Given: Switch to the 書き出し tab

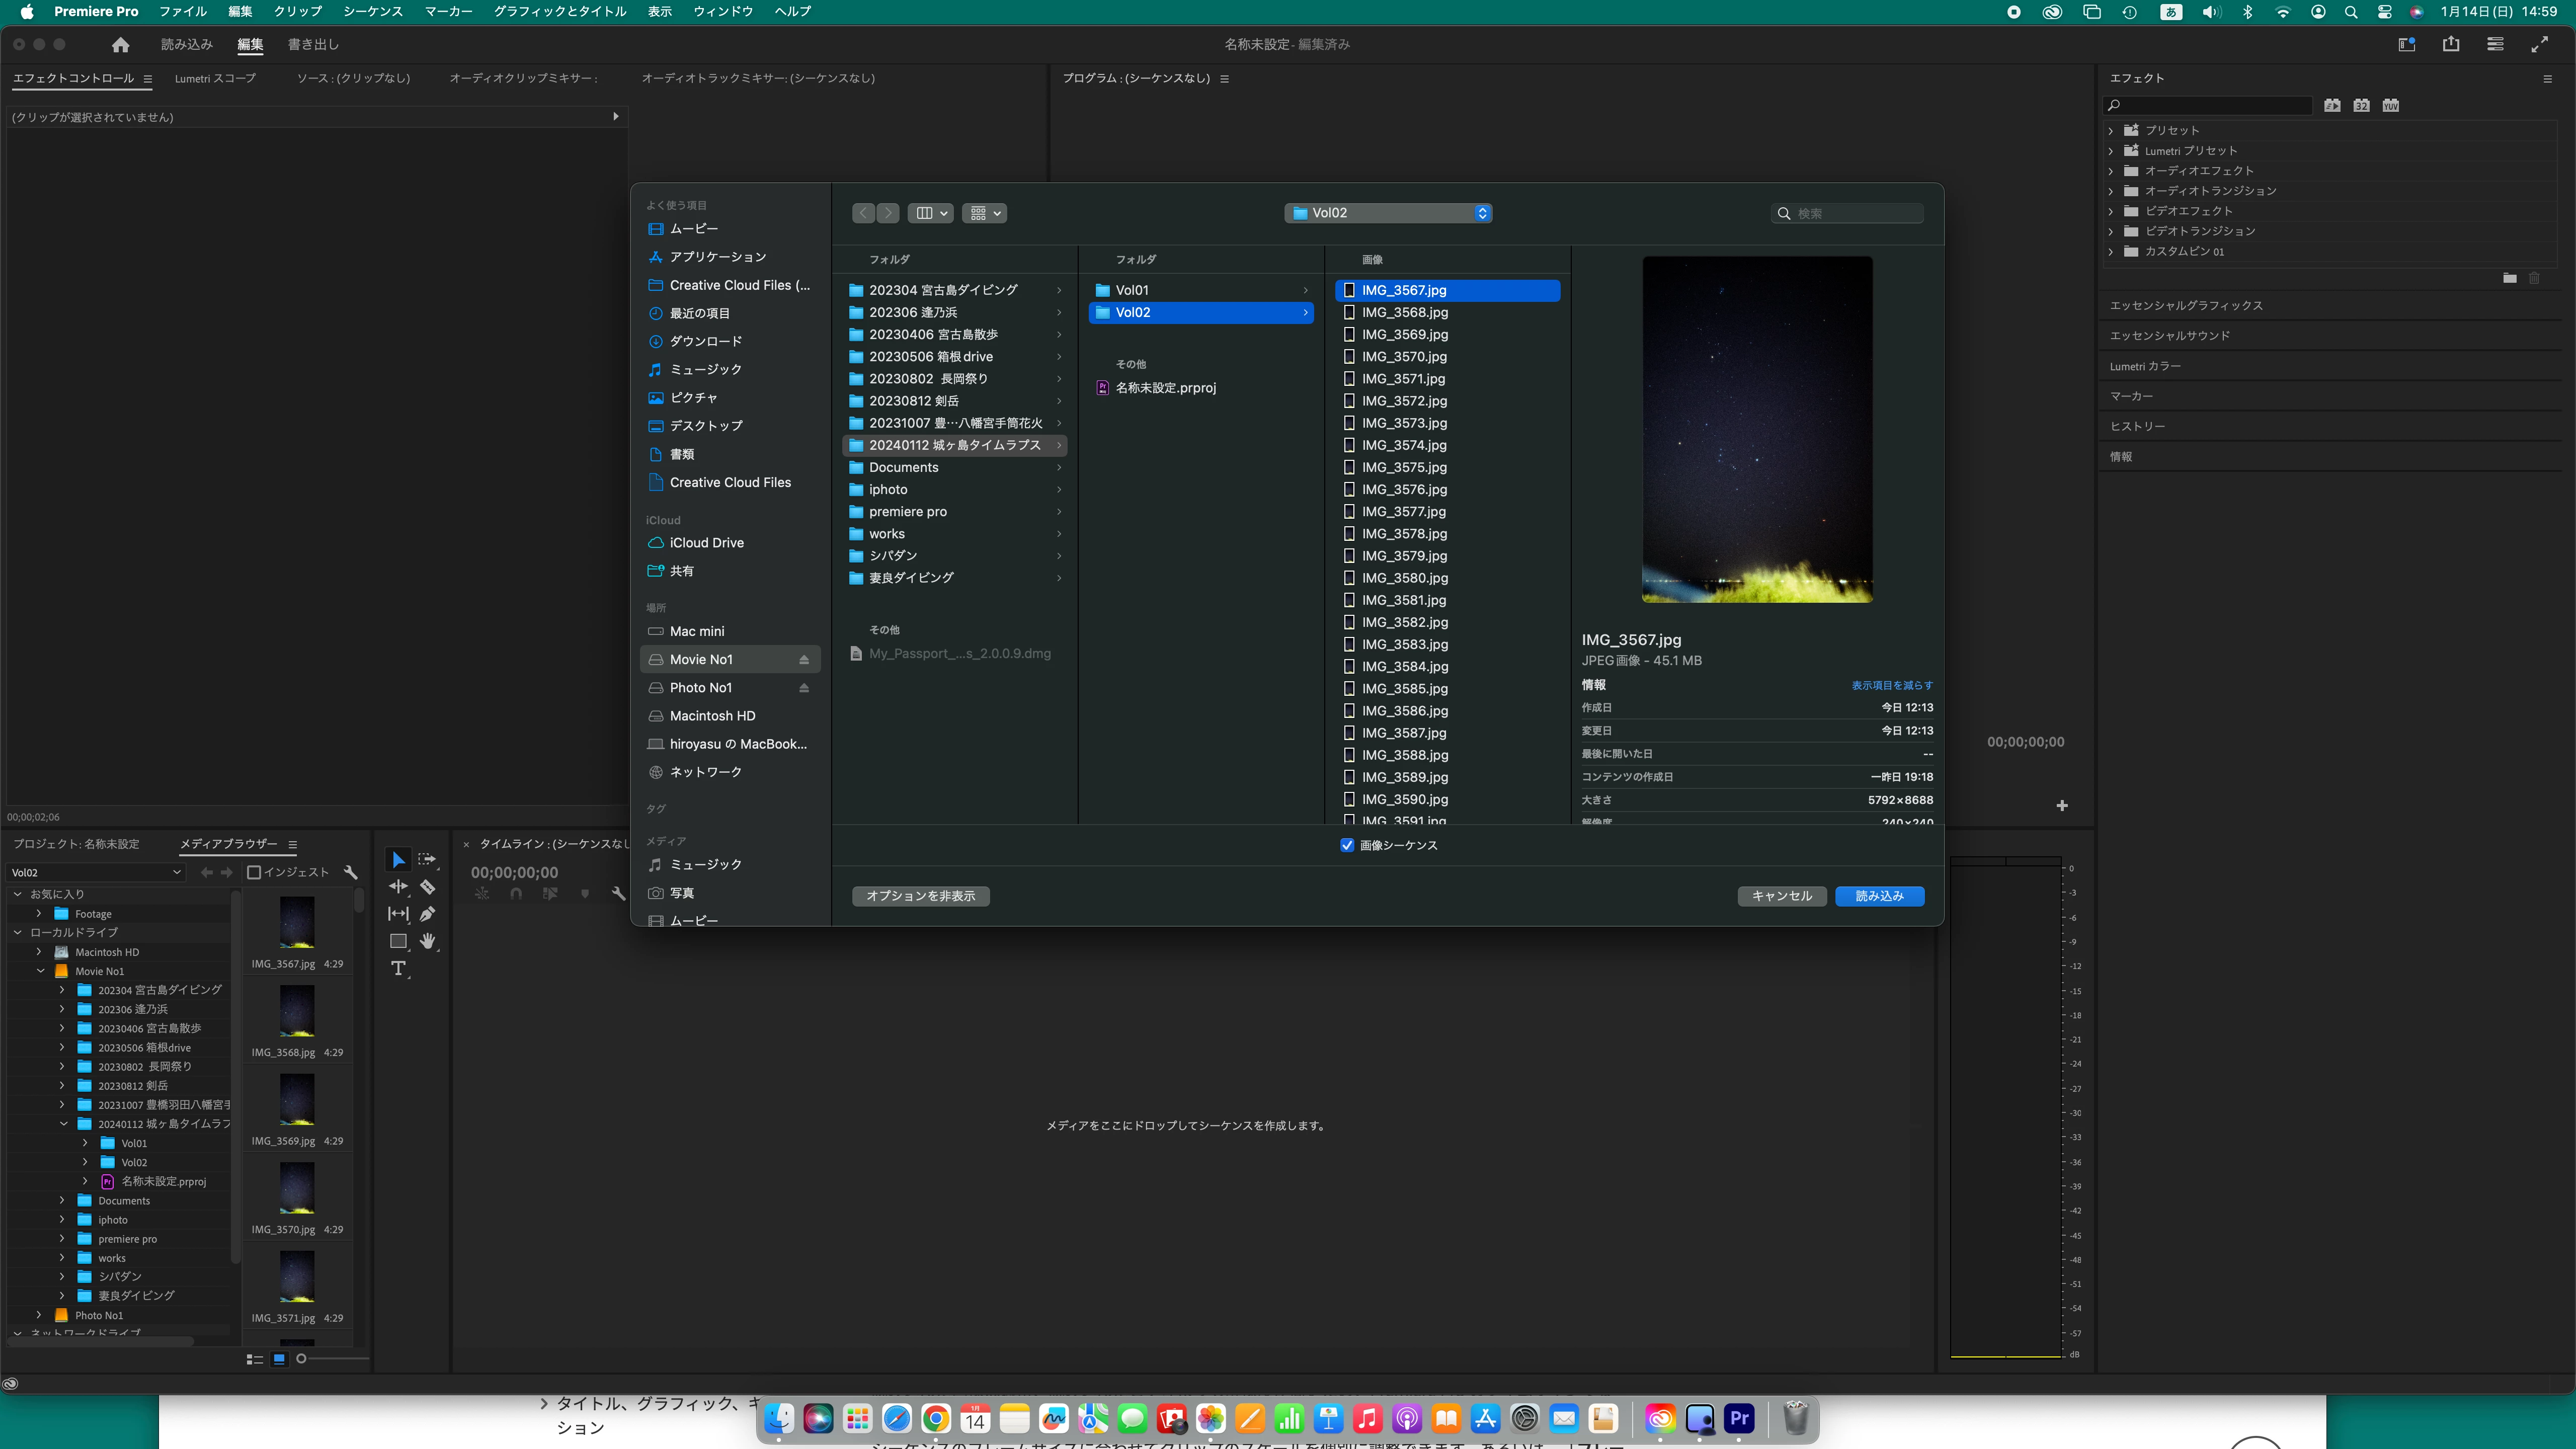Looking at the screenshot, I should pos(313,44).
